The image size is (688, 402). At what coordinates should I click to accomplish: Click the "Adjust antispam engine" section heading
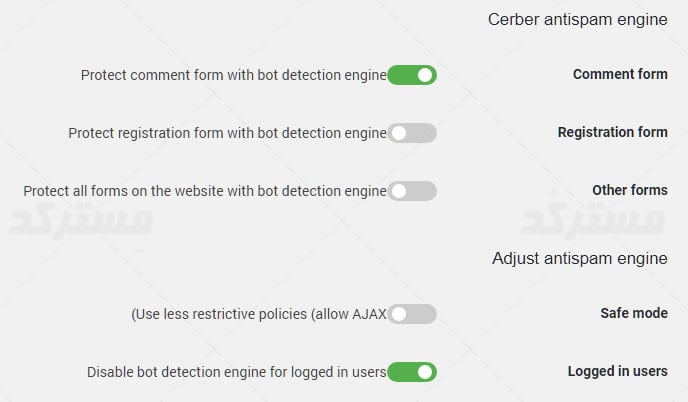pos(579,259)
